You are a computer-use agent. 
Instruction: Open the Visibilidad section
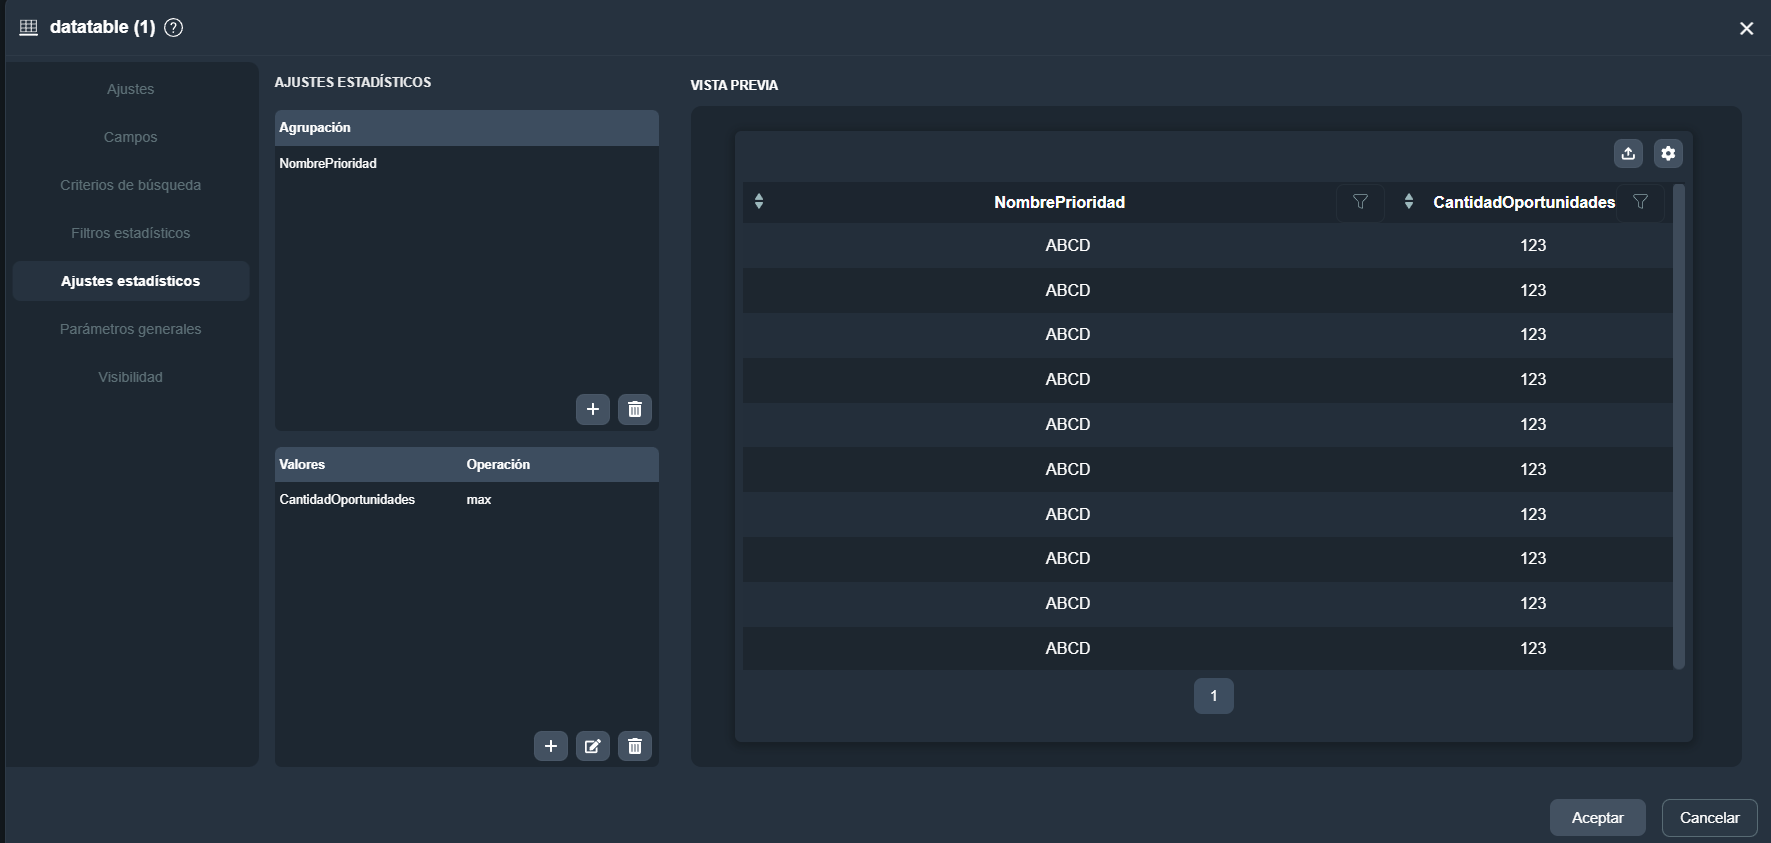130,377
